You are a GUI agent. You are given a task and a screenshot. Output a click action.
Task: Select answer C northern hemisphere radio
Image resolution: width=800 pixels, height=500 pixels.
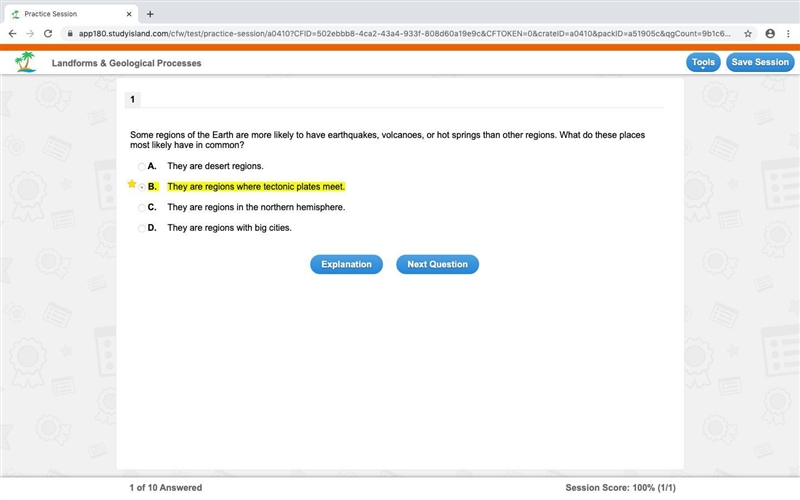(x=142, y=208)
